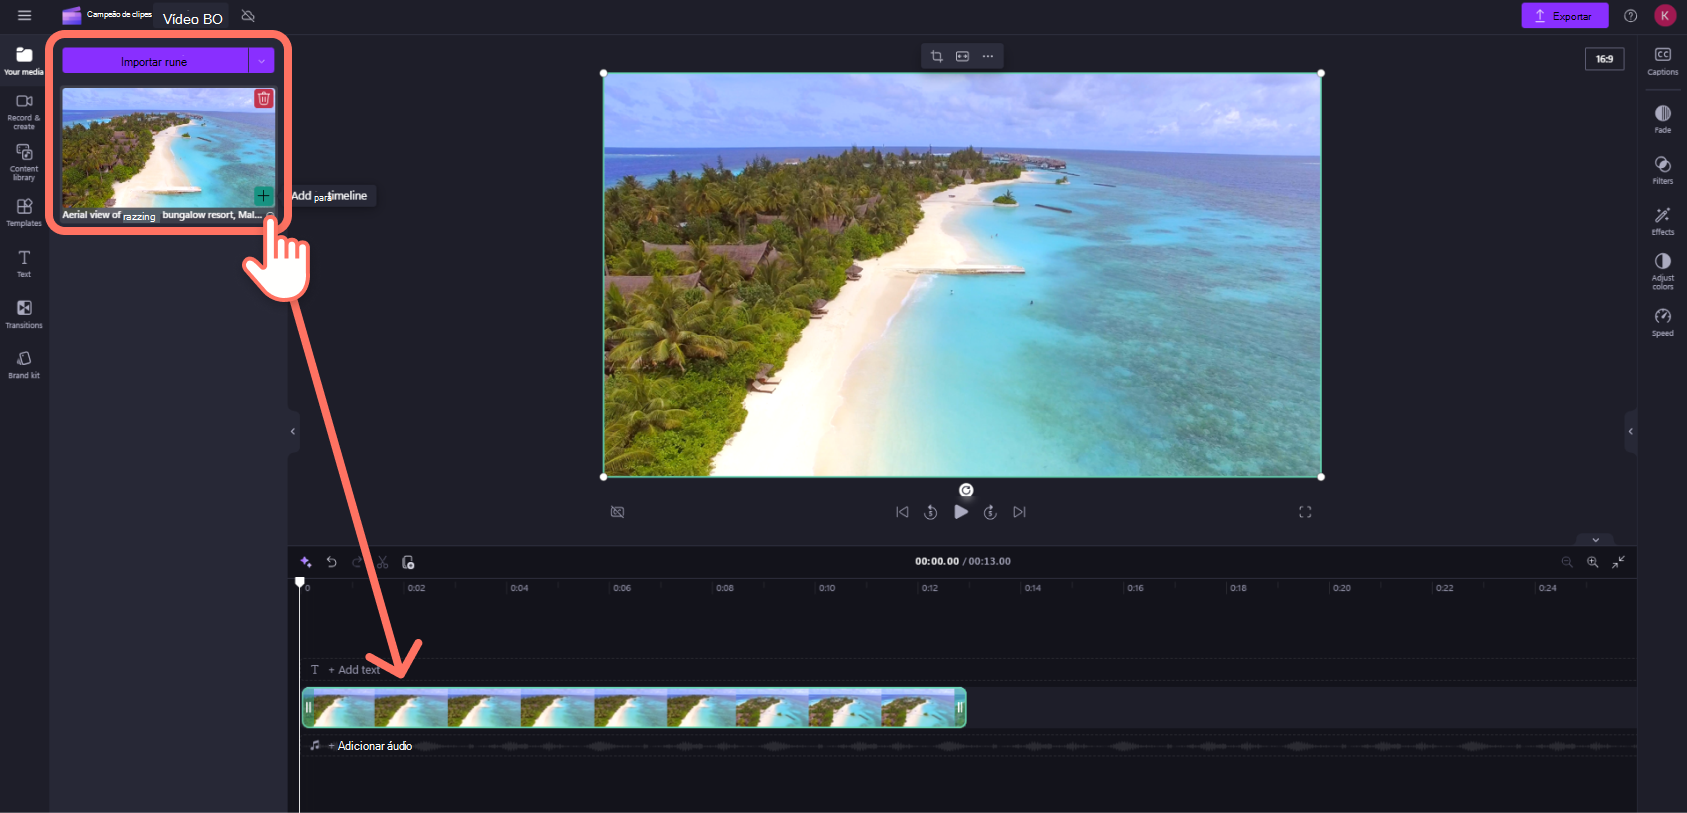Play the video preview

click(961, 512)
